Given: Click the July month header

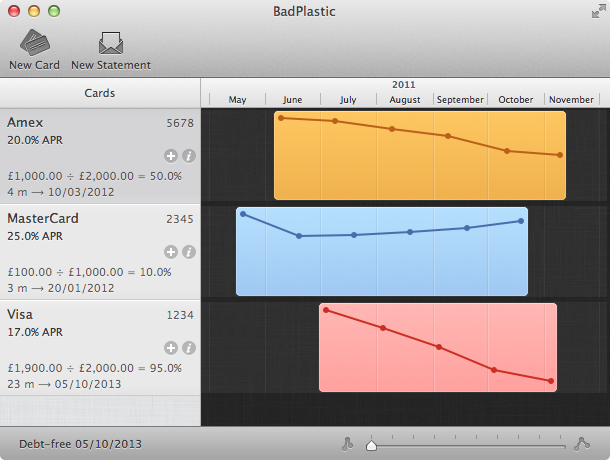Looking at the screenshot, I should (348, 100).
